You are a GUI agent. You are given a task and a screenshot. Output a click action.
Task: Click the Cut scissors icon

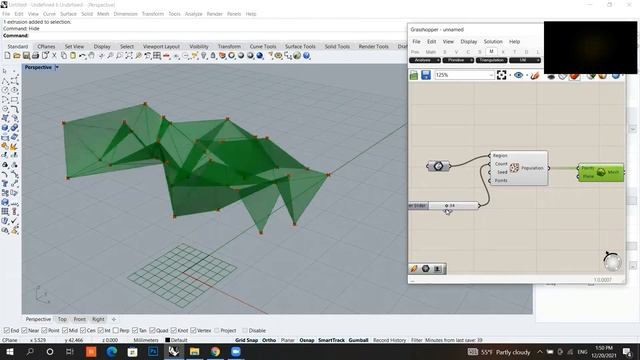point(54,56)
